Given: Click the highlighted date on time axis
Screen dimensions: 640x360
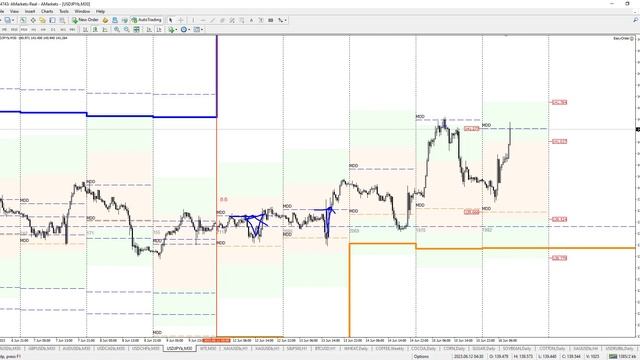Looking at the screenshot, I should click(217, 340).
